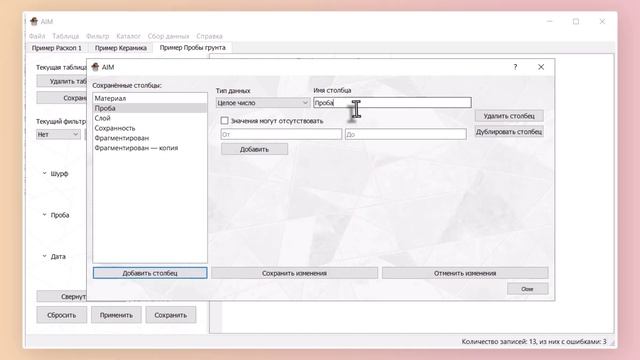Click the Свернуть button in main window
The image size is (640, 360).
[x=62, y=296]
